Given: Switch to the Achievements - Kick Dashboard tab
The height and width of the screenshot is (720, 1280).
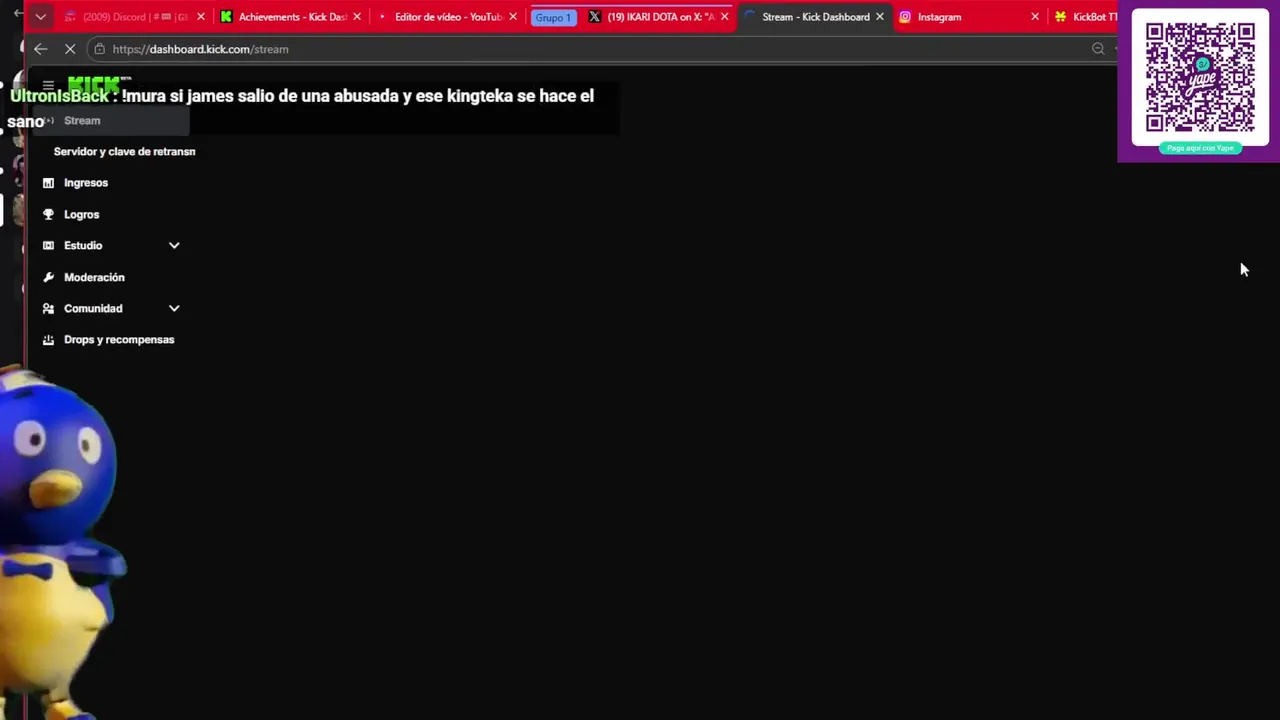Looking at the screenshot, I should (x=291, y=17).
